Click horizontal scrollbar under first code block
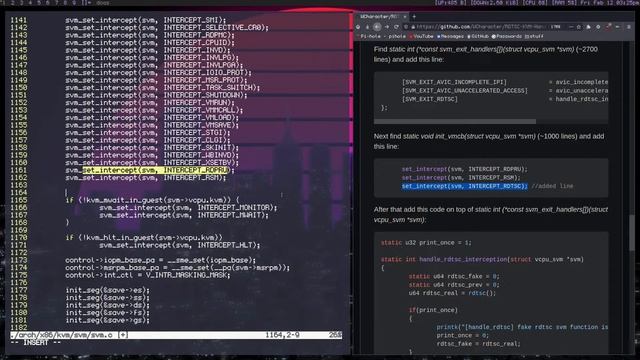 pyautogui.click(x=455, y=121)
